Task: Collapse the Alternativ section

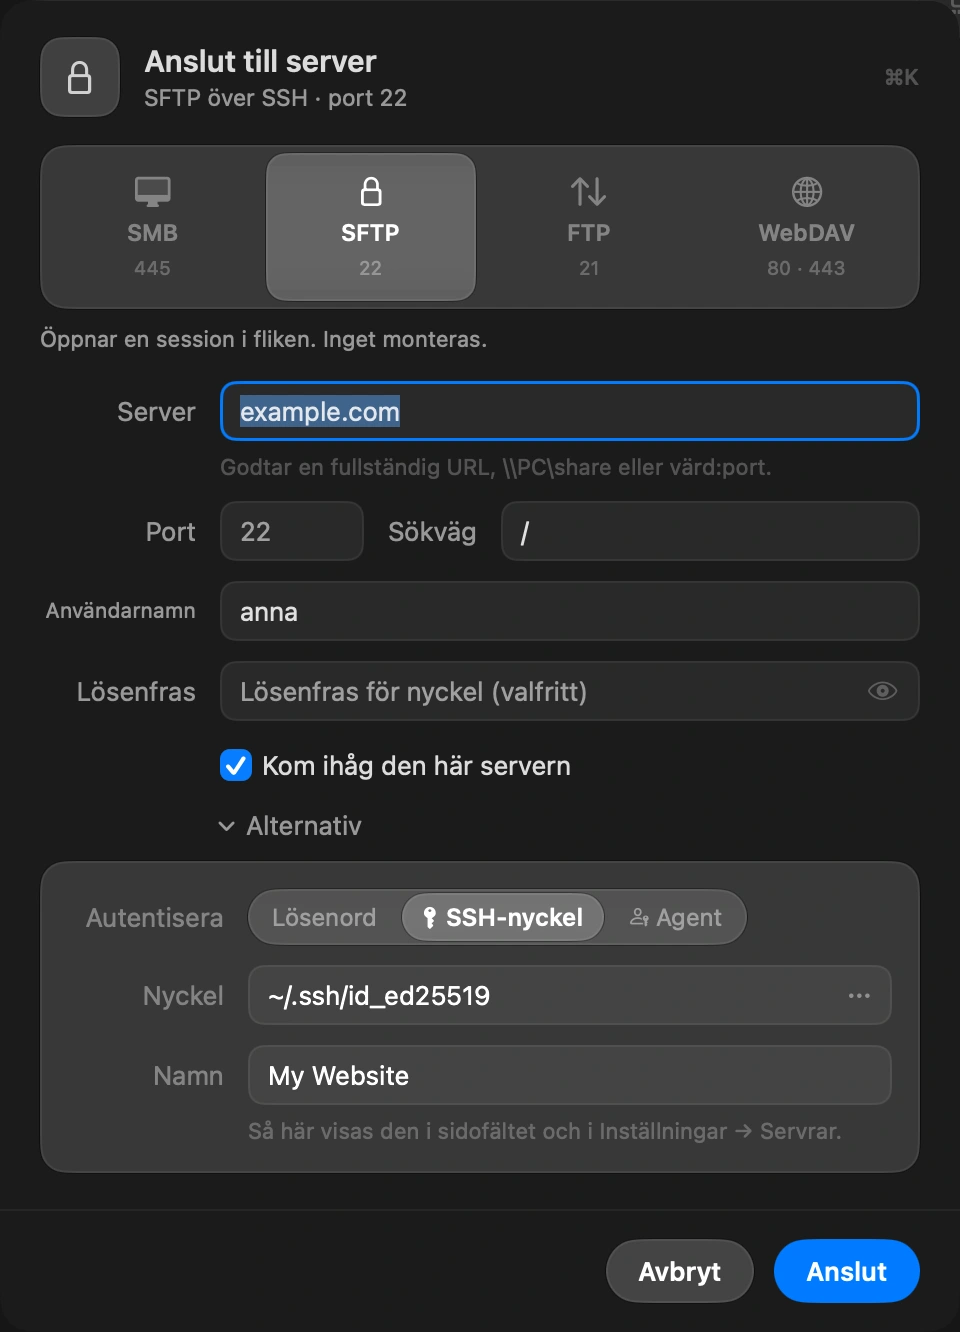Action: click(290, 826)
